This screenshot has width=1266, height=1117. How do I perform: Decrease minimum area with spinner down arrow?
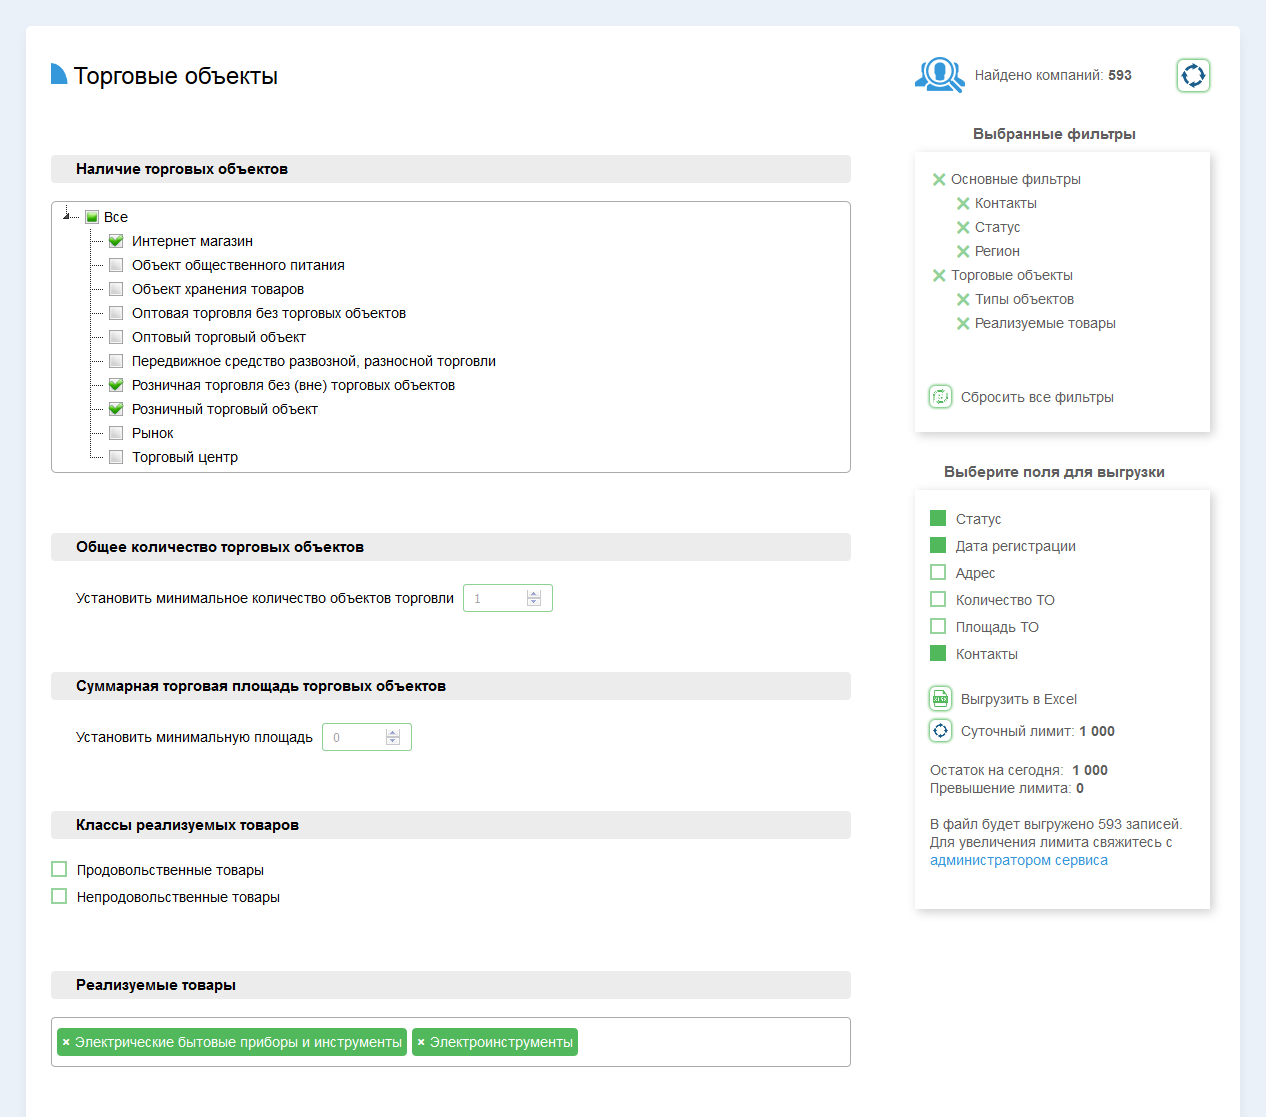pos(393,742)
